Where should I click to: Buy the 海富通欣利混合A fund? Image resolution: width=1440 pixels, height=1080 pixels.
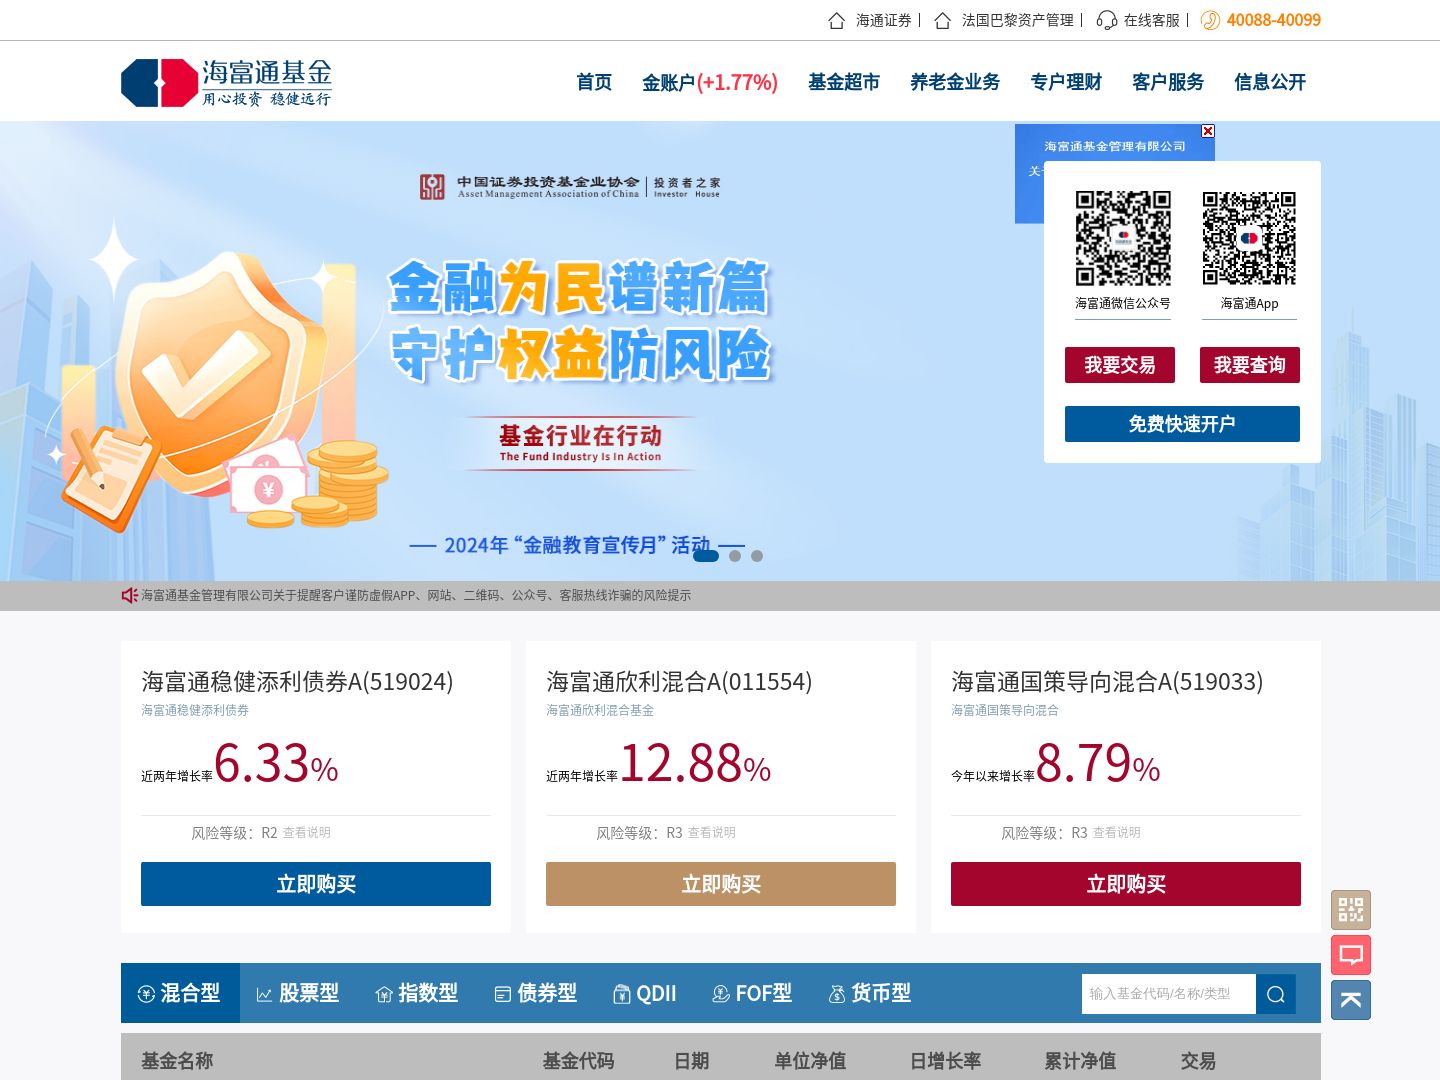click(x=721, y=884)
